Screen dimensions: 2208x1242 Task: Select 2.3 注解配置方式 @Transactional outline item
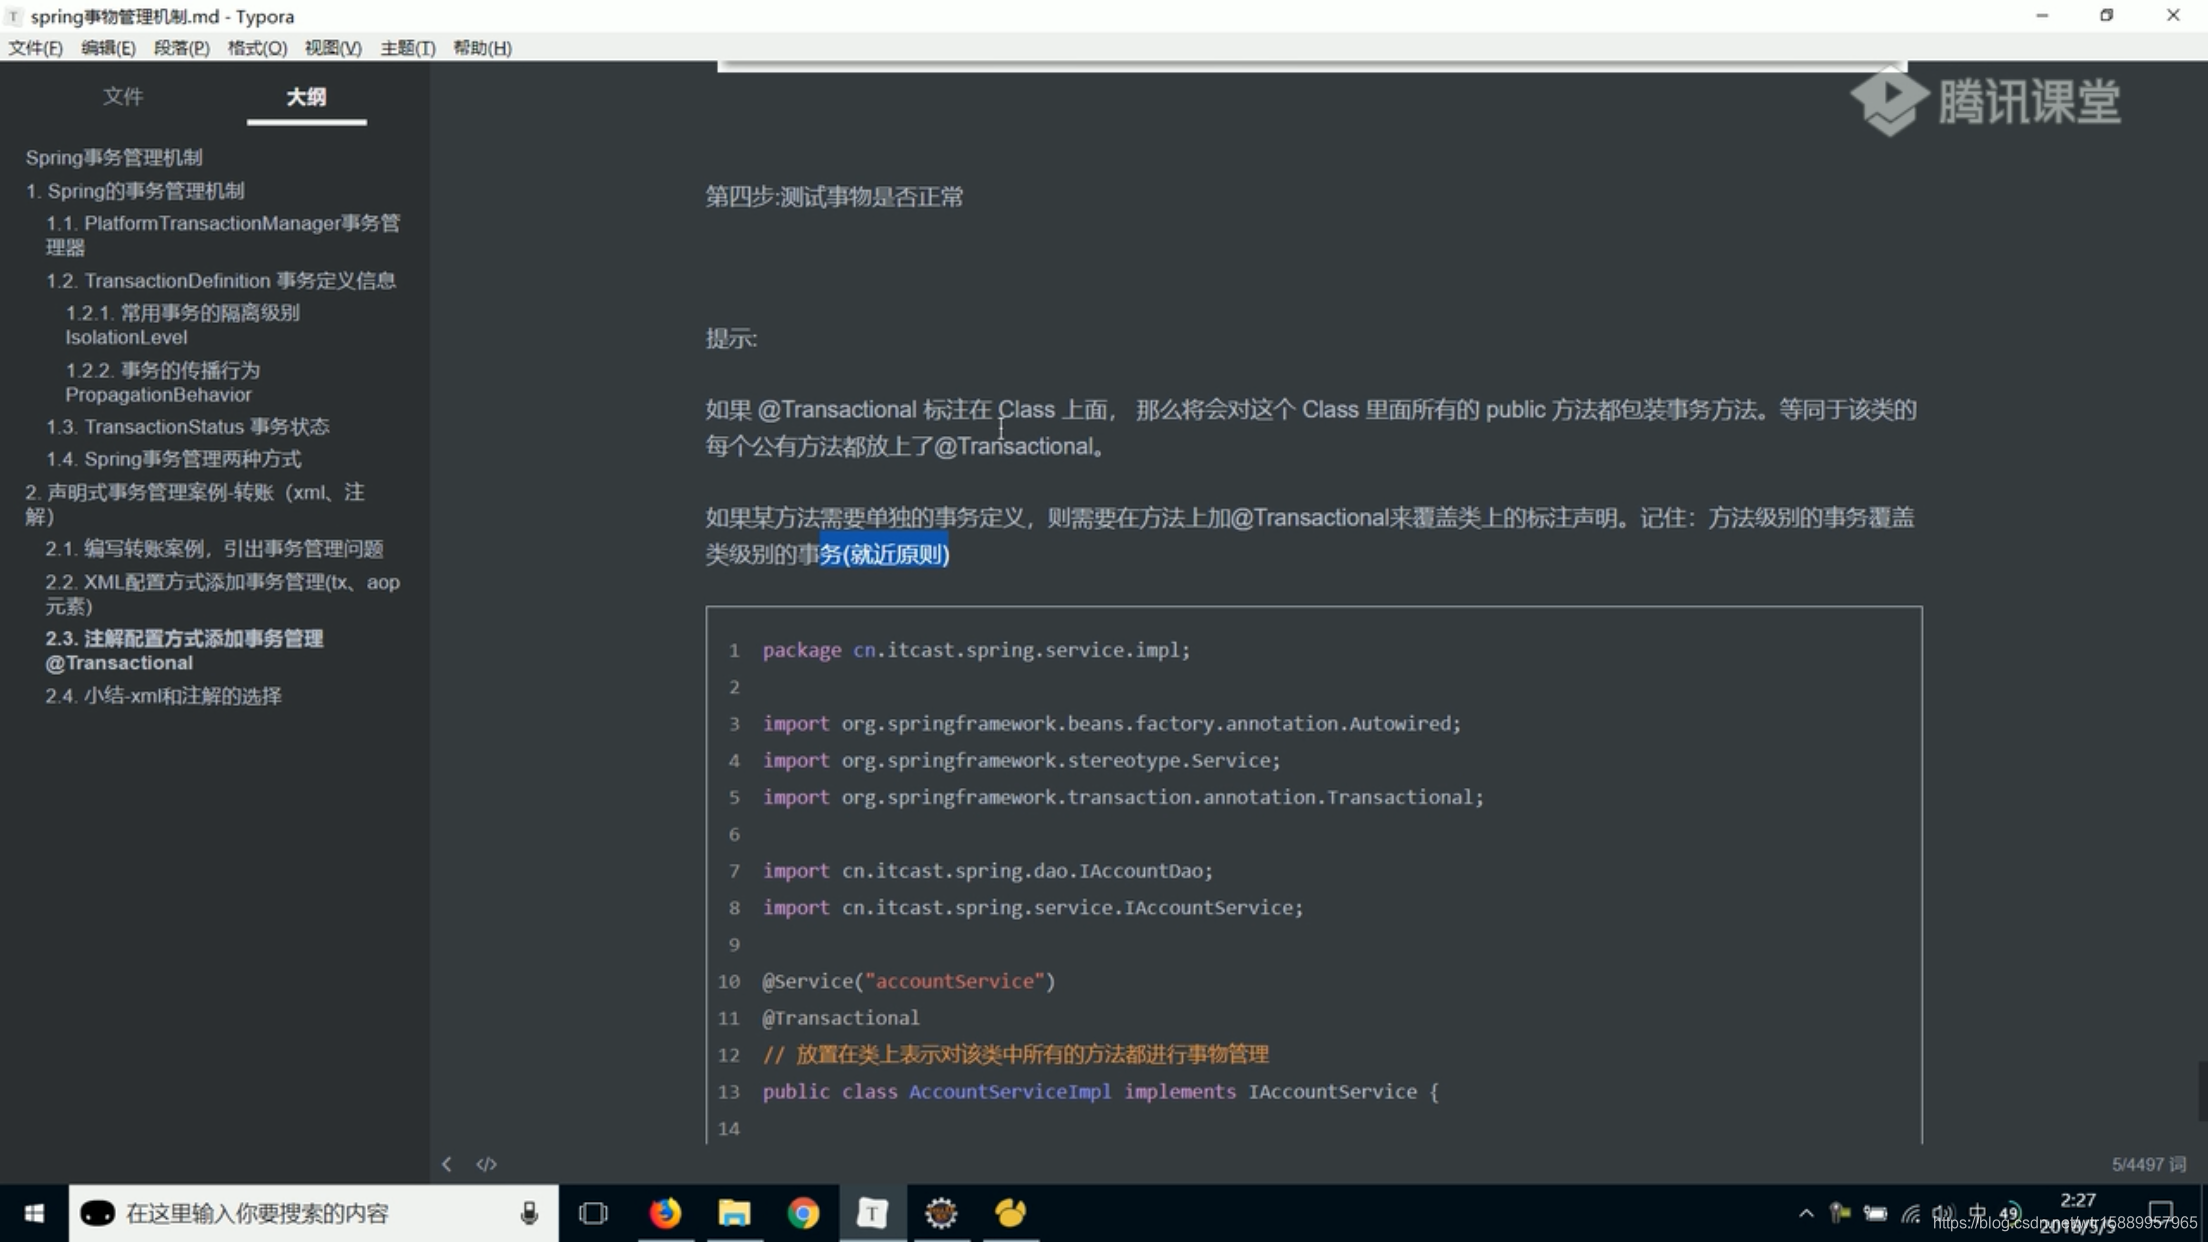tap(184, 650)
